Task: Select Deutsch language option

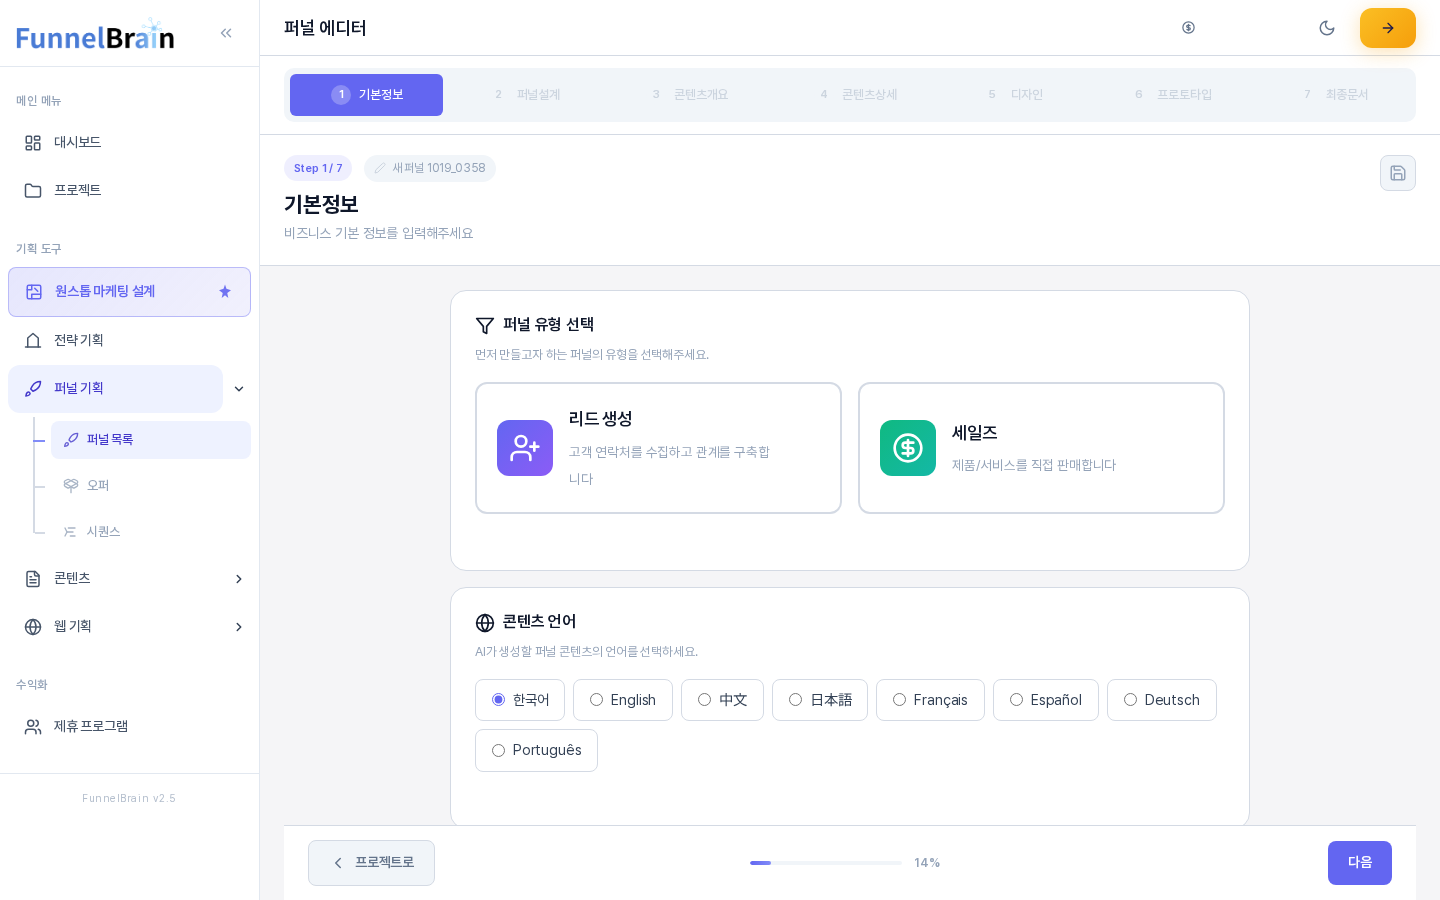Action: point(1162,700)
